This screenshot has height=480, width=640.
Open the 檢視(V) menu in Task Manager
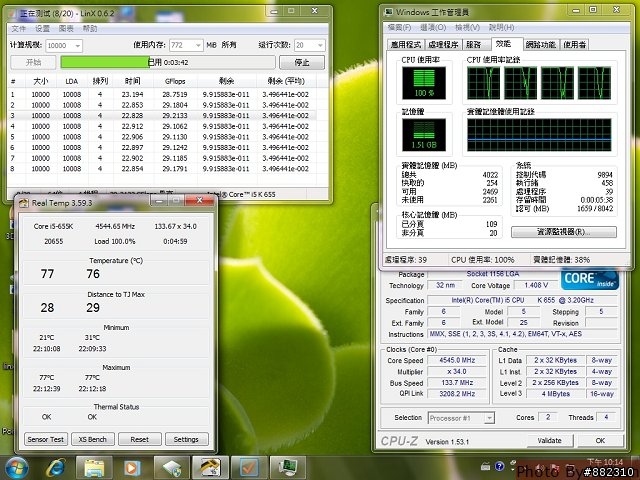pyautogui.click(x=467, y=27)
